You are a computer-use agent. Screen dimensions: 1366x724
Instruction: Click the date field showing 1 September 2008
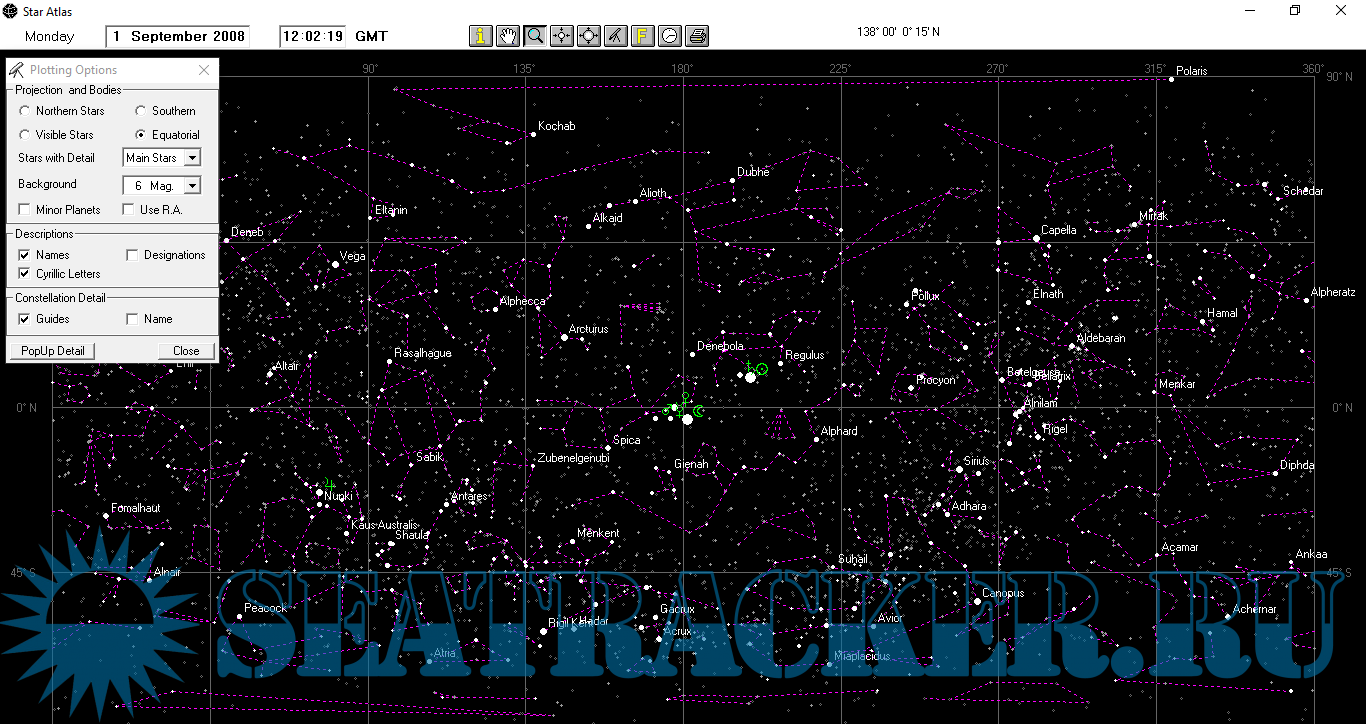click(x=178, y=37)
